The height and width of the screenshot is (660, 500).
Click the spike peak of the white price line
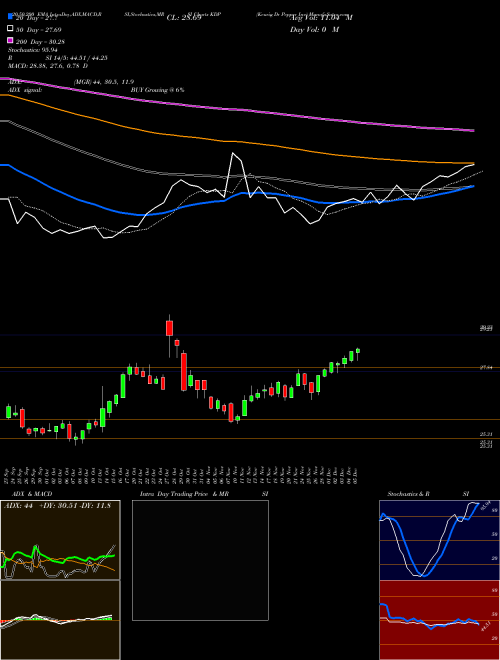tap(232, 153)
